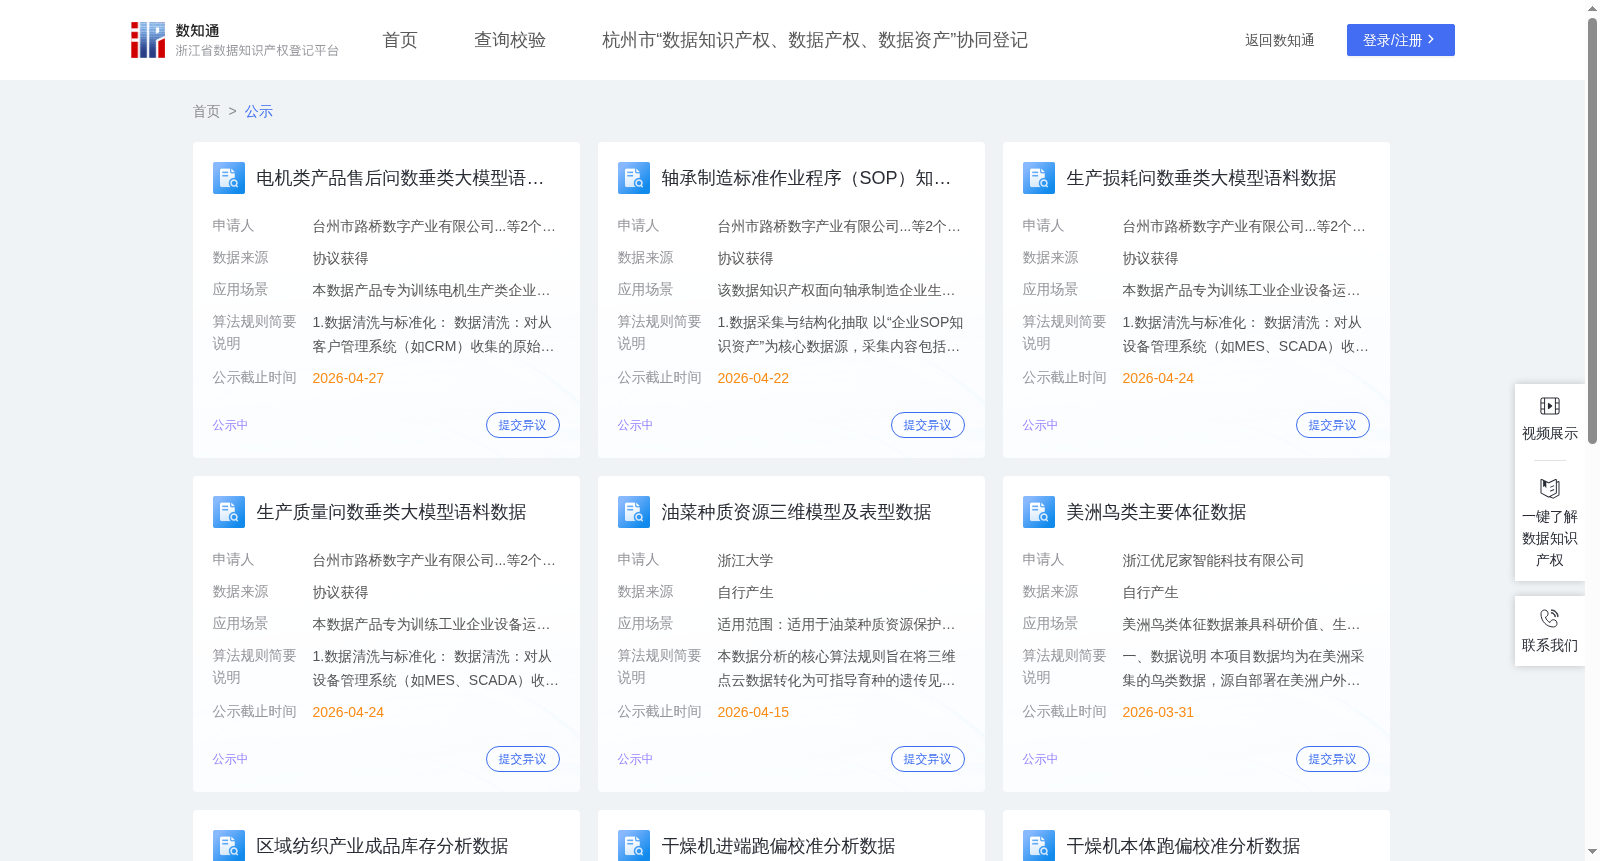Submit objection for 轴承制造标准作业程序 card
This screenshot has width=1600, height=861.
click(927, 425)
